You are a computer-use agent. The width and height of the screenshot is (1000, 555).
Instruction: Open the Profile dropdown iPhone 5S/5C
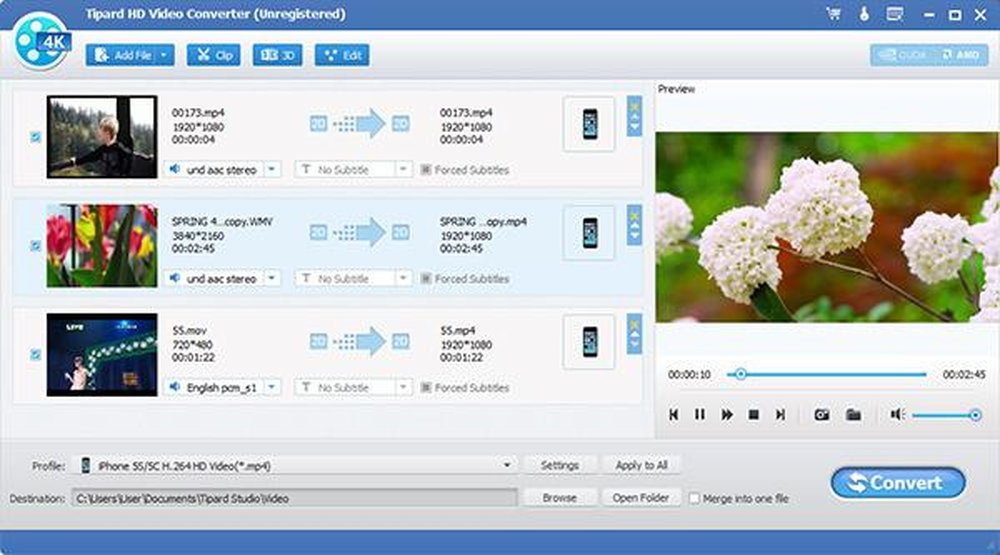tap(296, 466)
